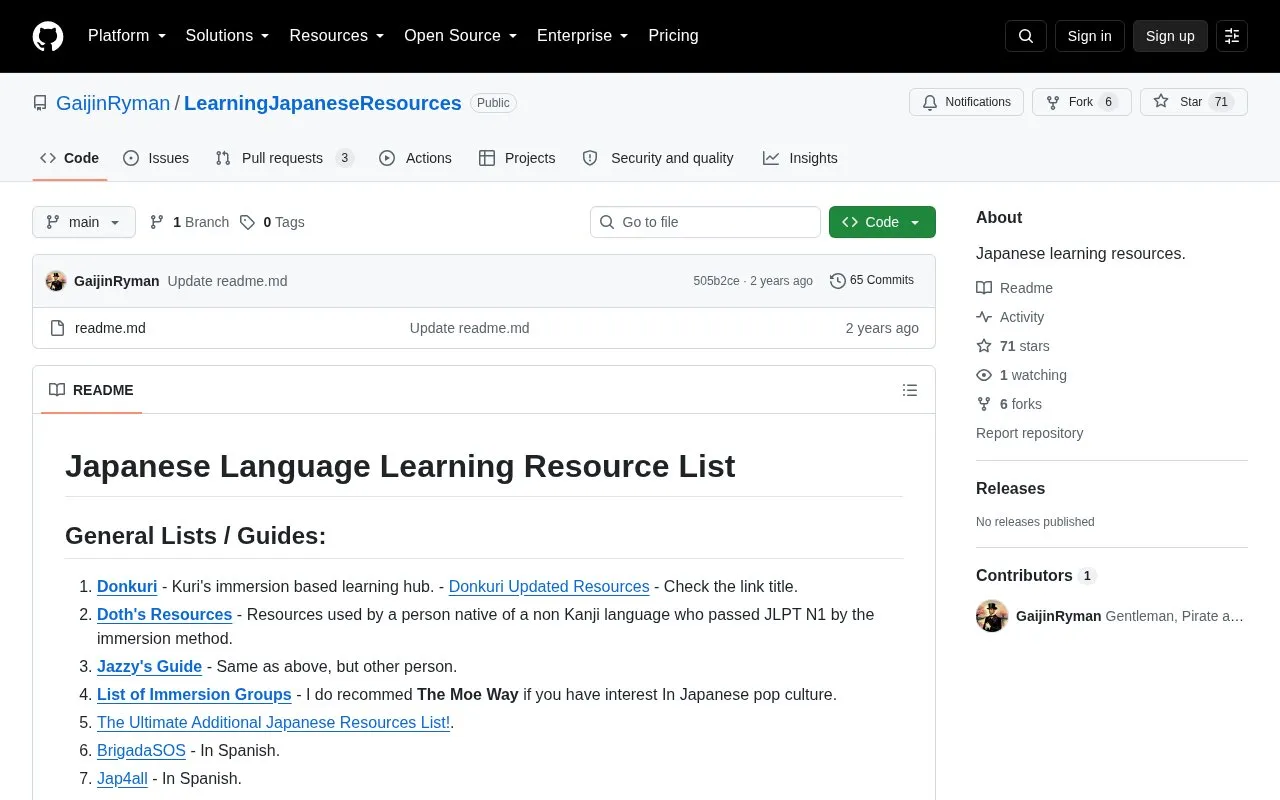Click the GitHub logo icon
This screenshot has width=1280, height=800.
pyautogui.click(x=48, y=36)
